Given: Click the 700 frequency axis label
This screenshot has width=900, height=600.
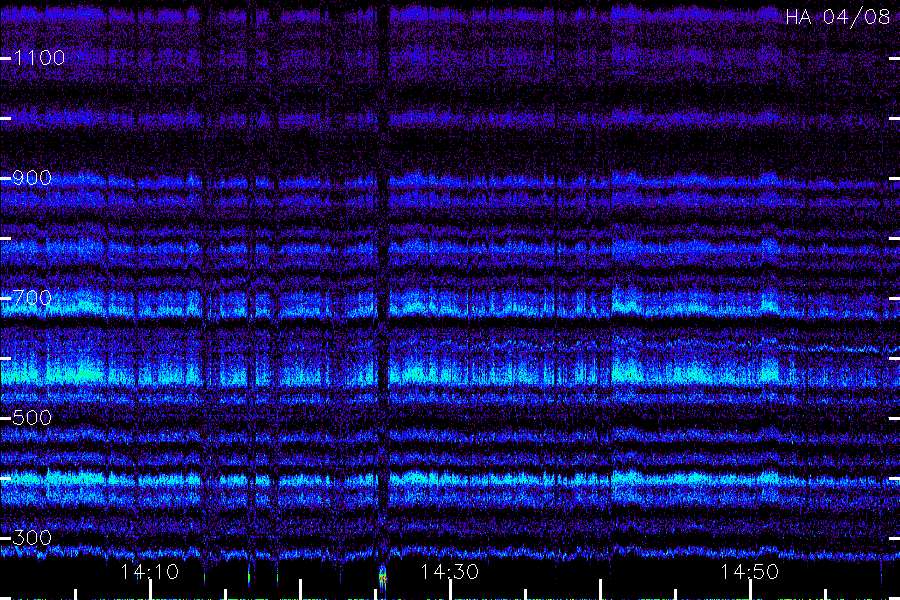Looking at the screenshot, I should tap(32, 297).
